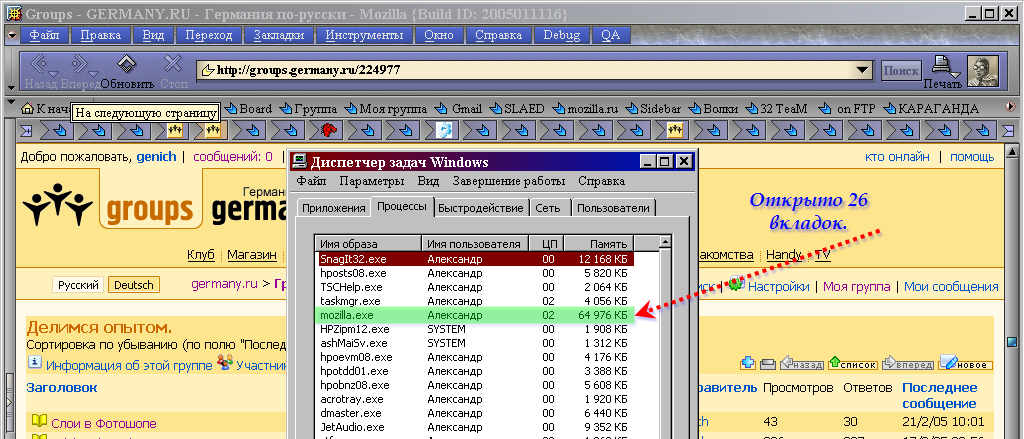Screen dimensions: 1024x439
Task: Select the mozilla.exe process row
Action: 475,315
